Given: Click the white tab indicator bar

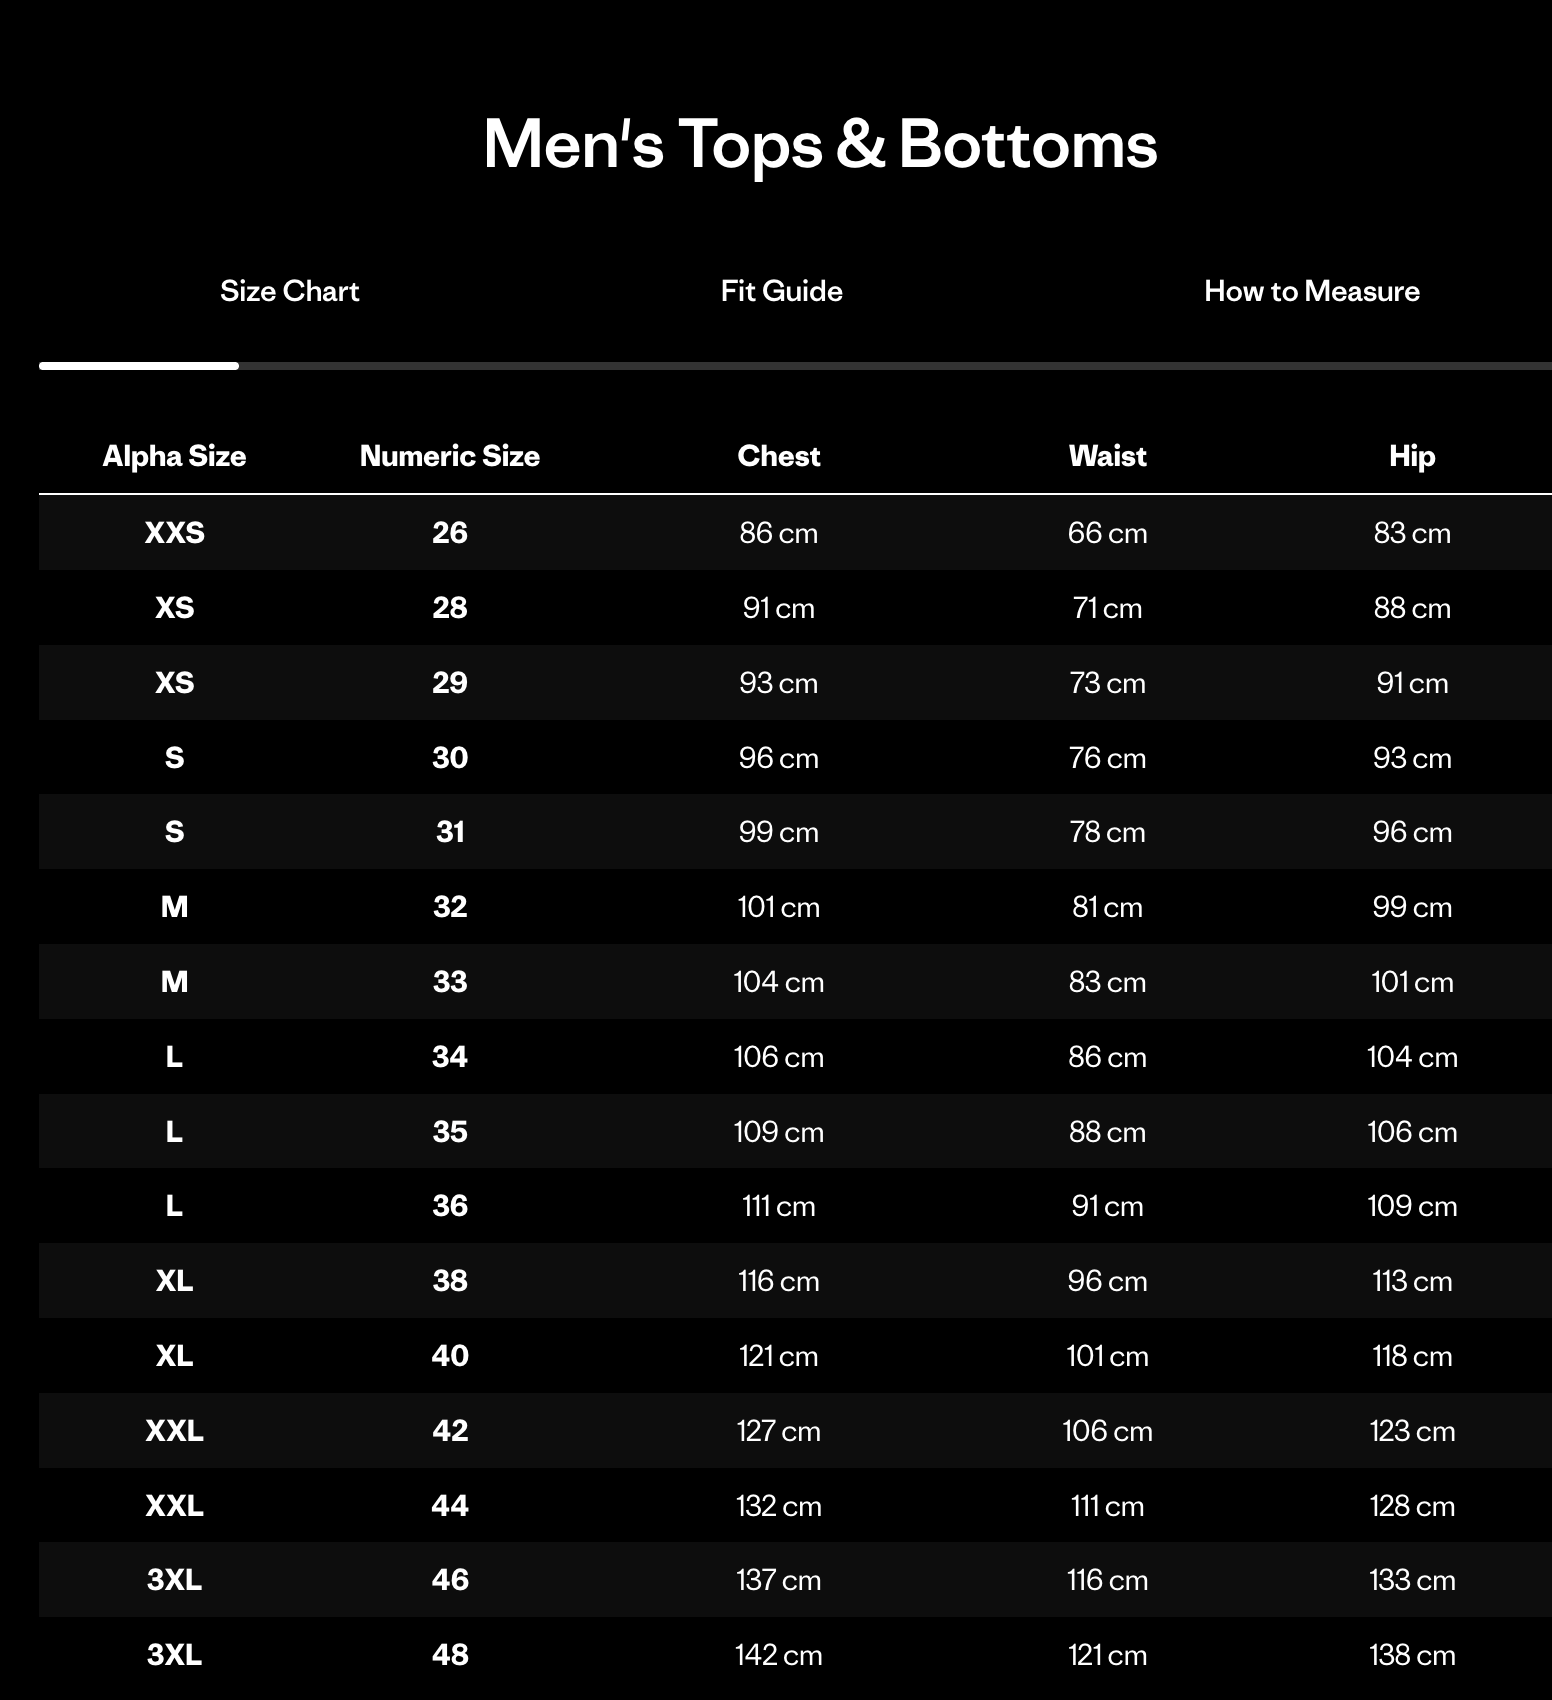Looking at the screenshot, I should point(139,366).
